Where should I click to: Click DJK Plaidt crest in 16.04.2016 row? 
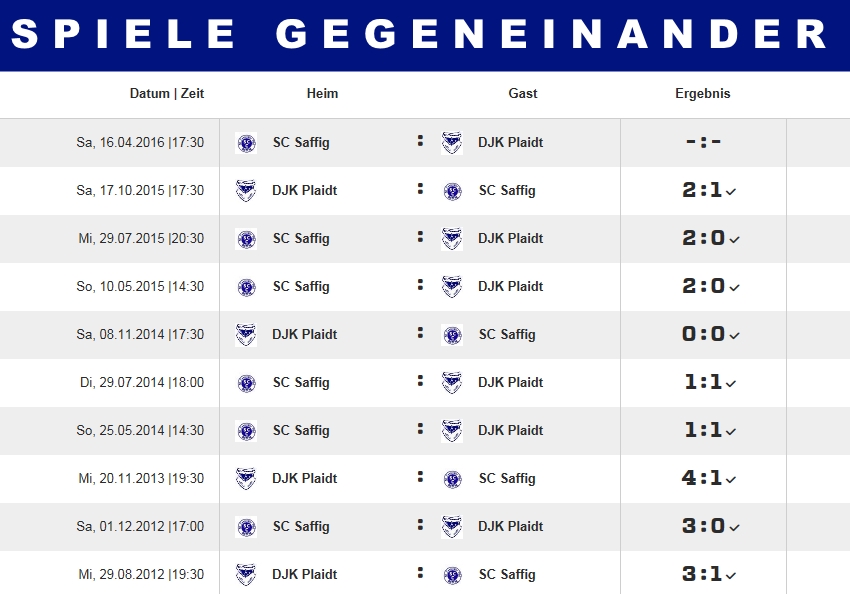[452, 143]
